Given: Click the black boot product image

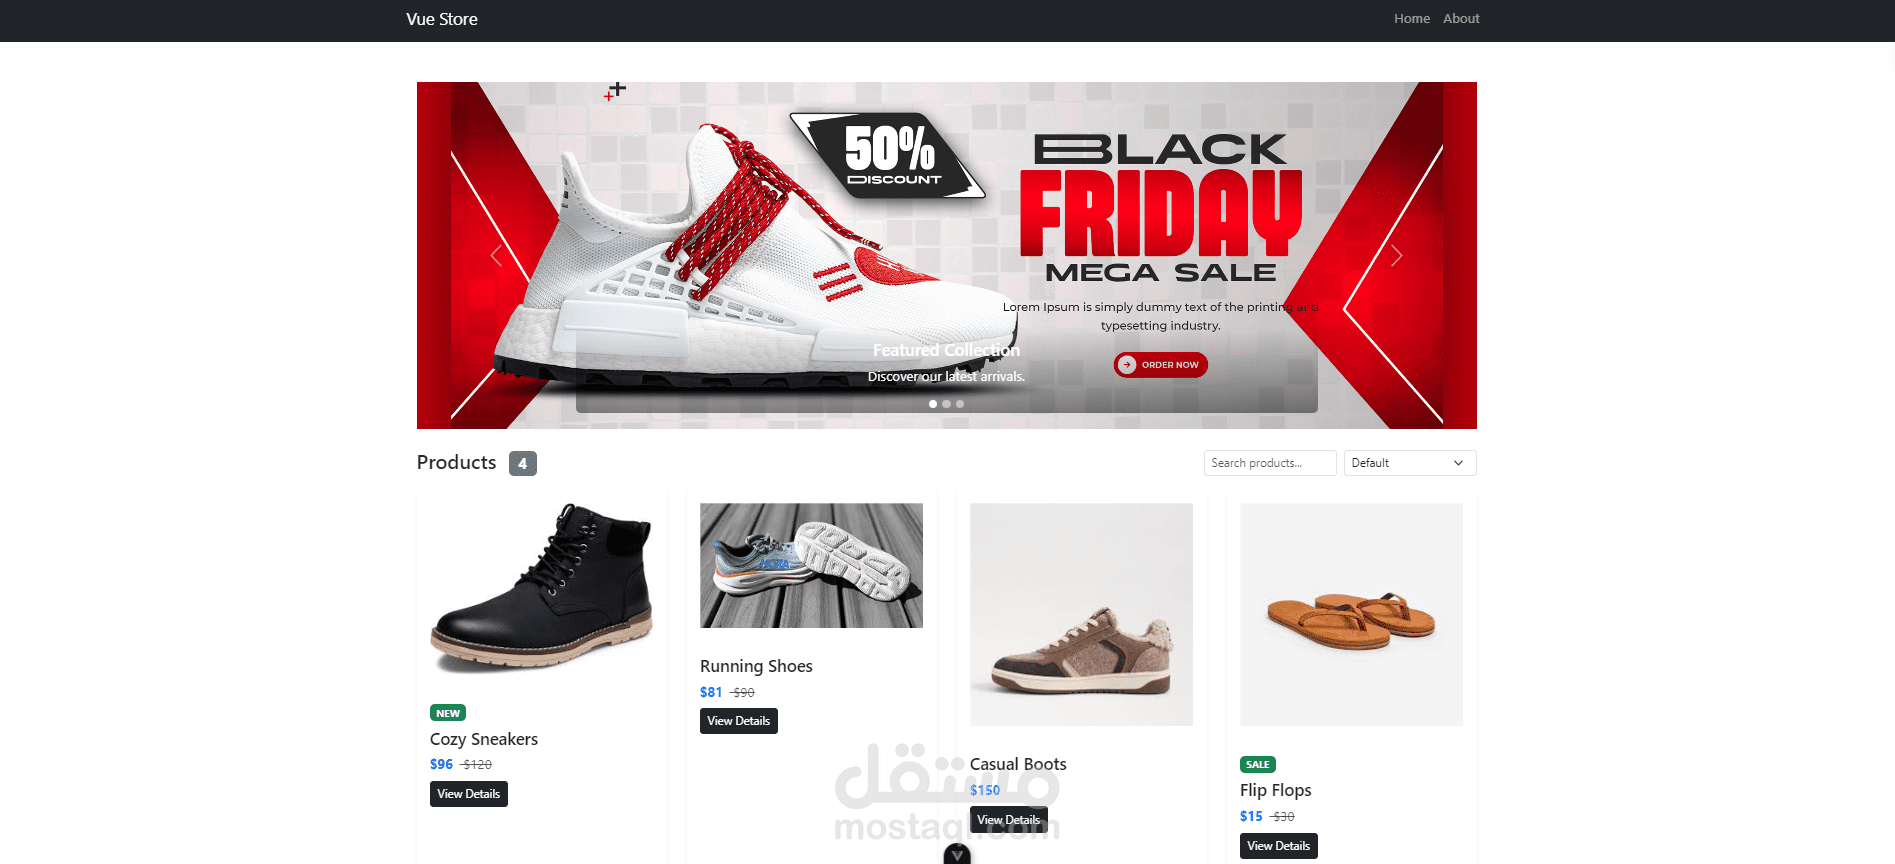Looking at the screenshot, I should 541,589.
